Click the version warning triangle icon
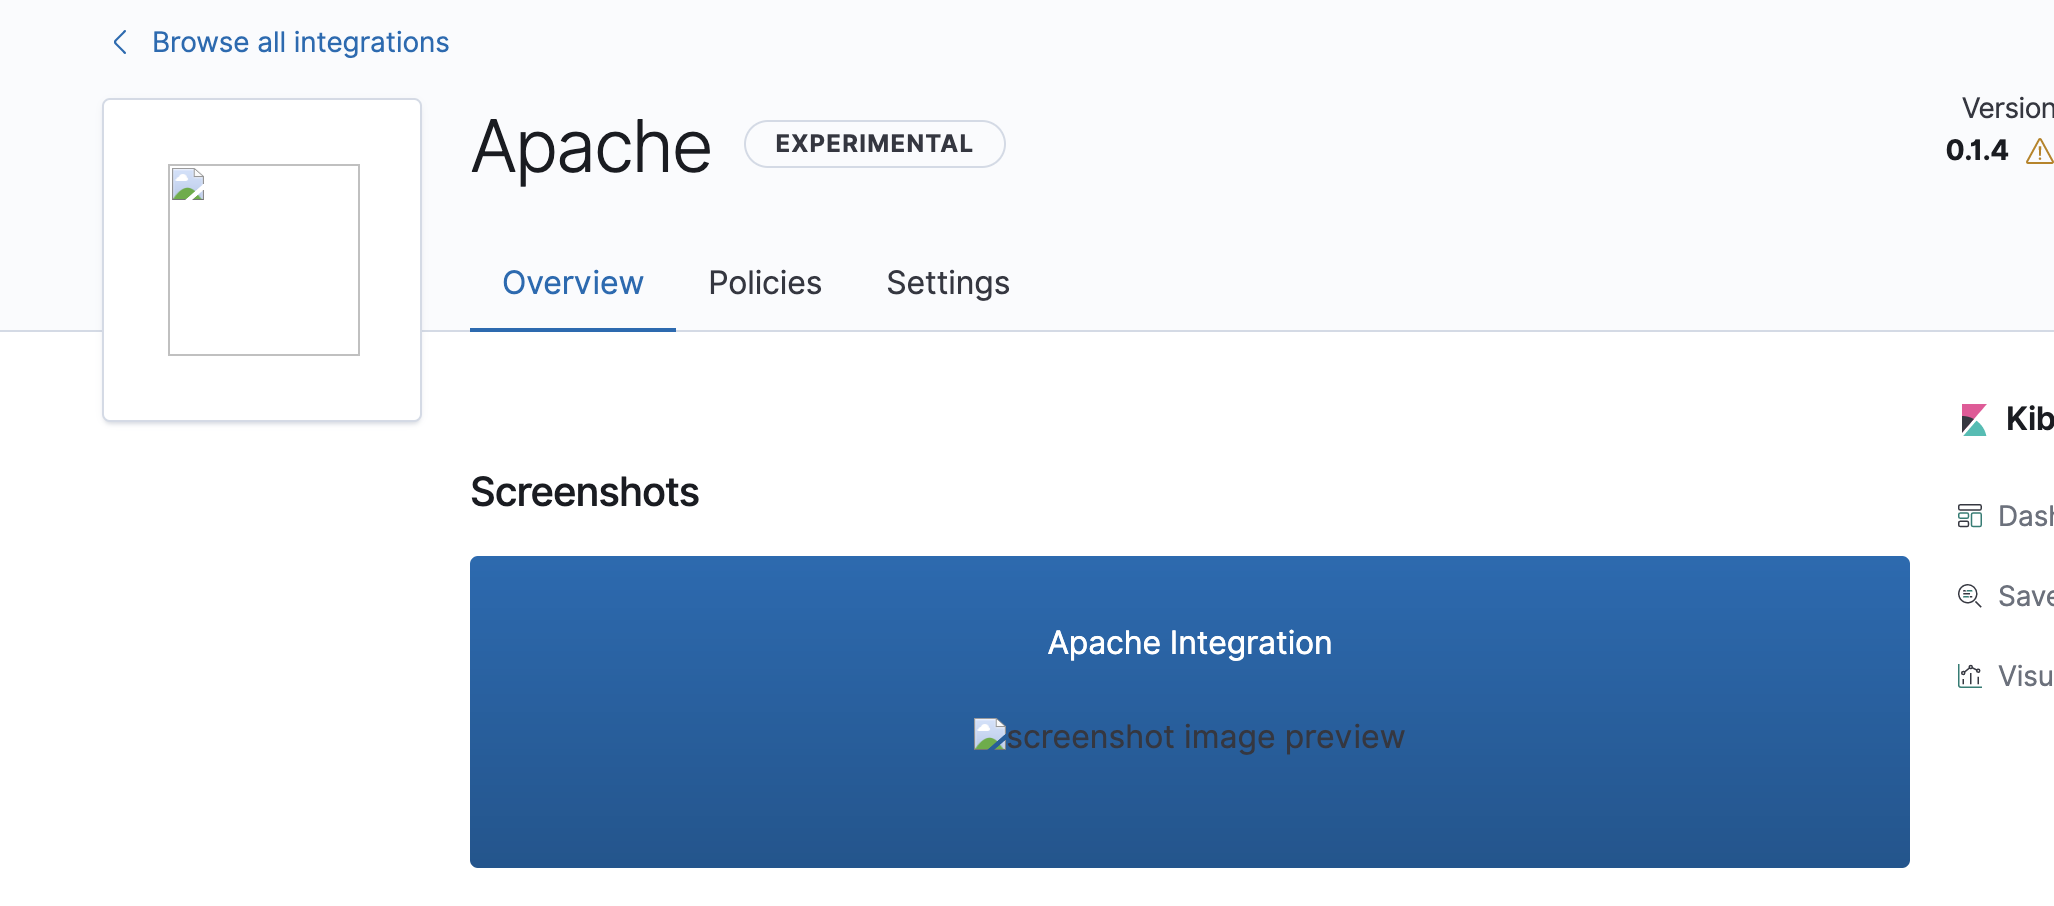Screen dimensions: 2054x906 2040,152
